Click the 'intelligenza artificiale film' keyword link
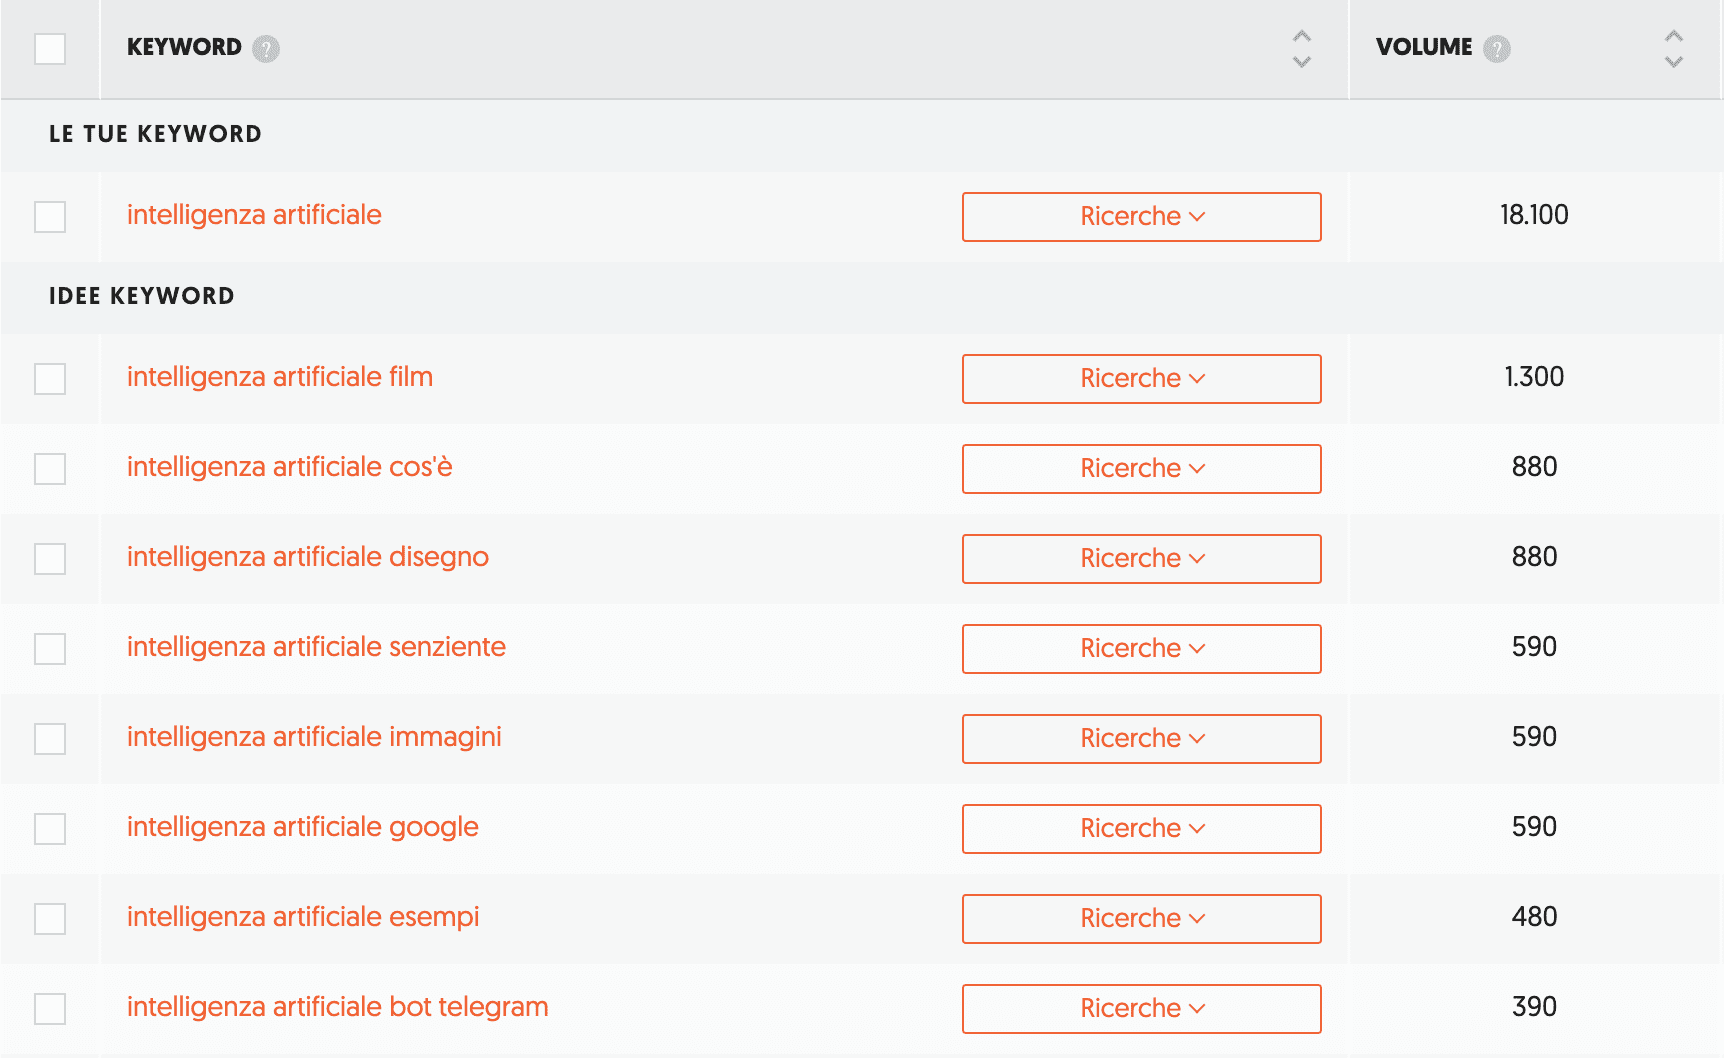This screenshot has width=1724, height=1058. [279, 377]
